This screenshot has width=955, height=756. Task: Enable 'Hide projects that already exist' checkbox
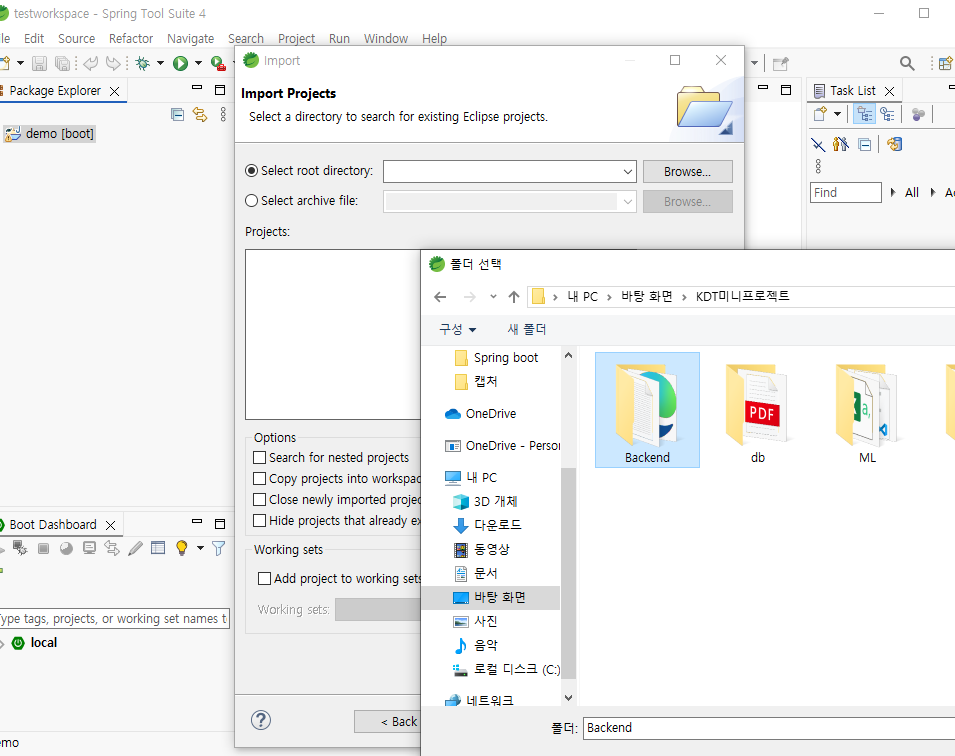(x=259, y=520)
